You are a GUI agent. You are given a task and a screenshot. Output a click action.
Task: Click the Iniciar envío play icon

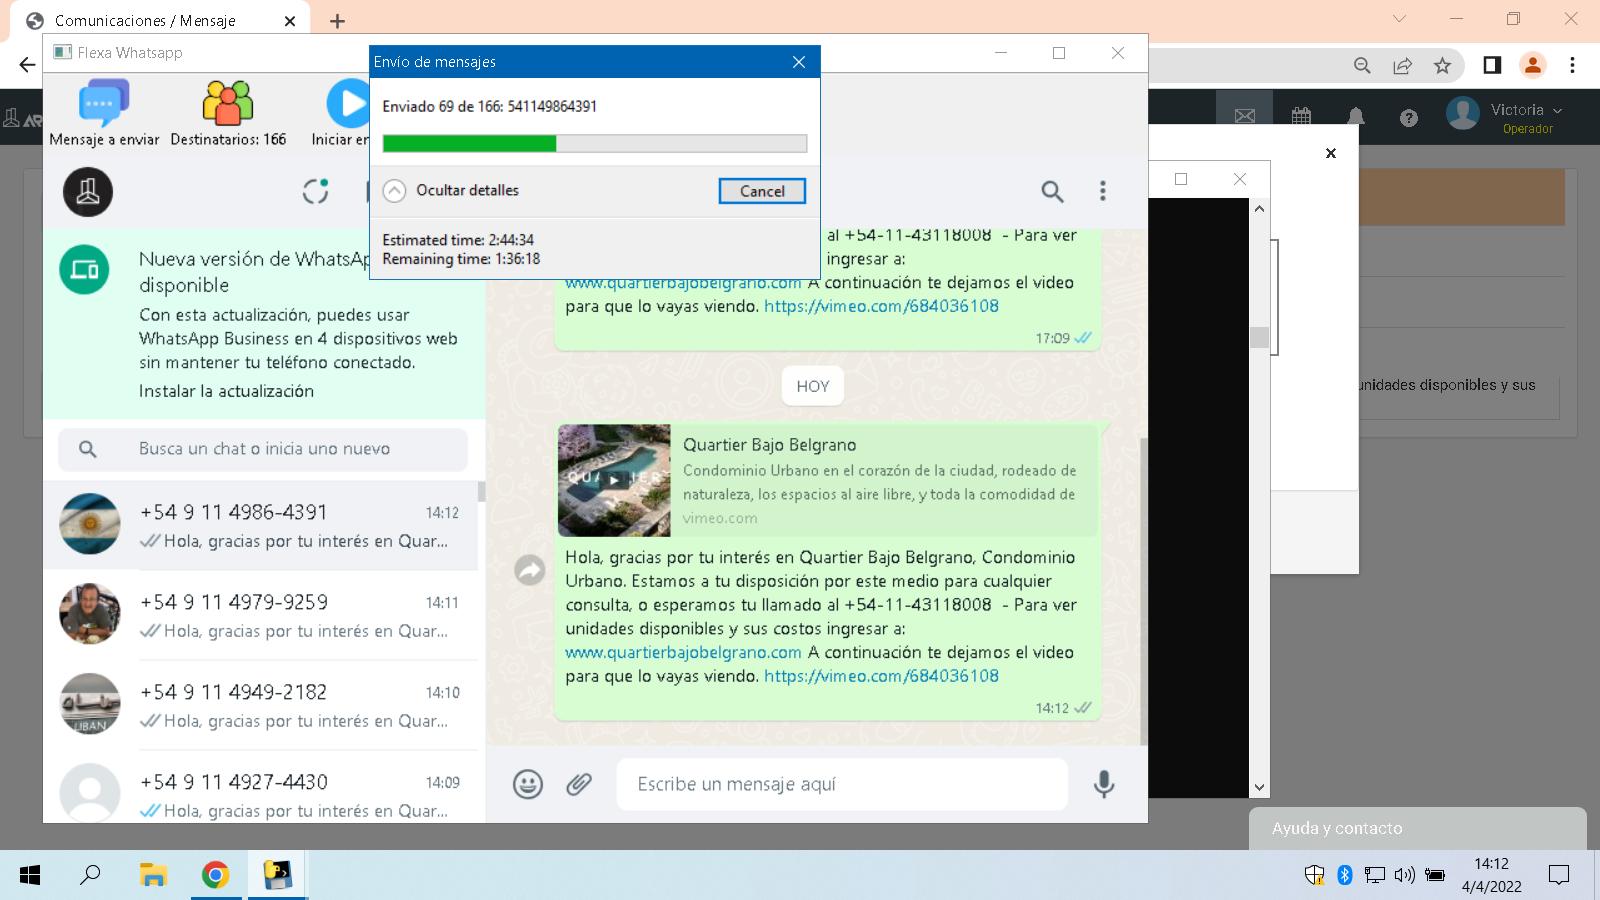coord(348,104)
